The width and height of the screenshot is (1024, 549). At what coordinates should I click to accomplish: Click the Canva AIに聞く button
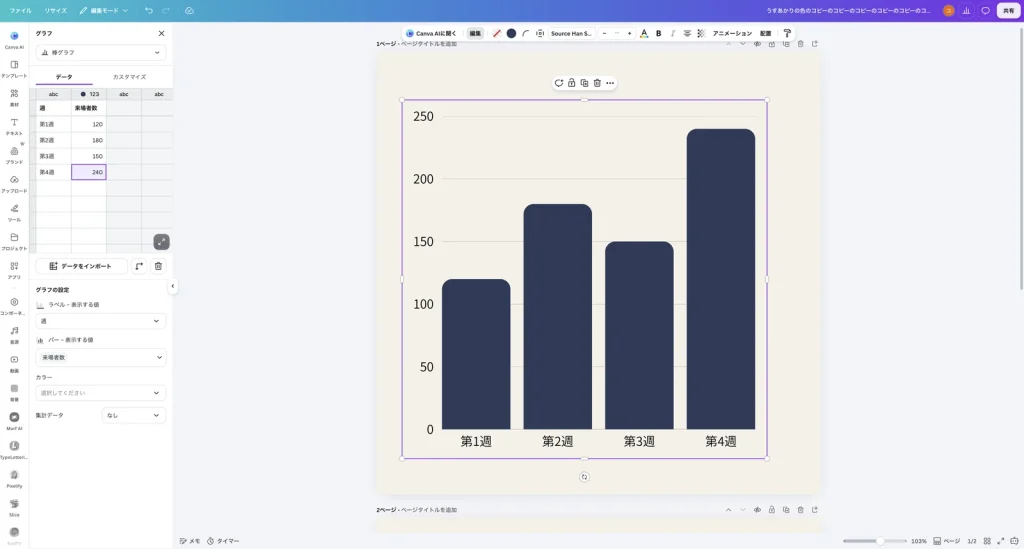[x=431, y=33]
